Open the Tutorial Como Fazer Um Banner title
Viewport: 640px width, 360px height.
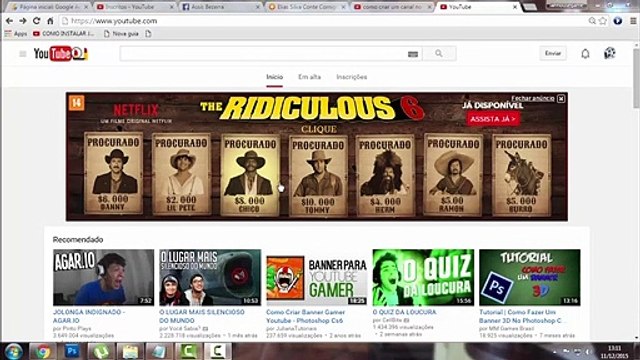[x=522, y=316]
